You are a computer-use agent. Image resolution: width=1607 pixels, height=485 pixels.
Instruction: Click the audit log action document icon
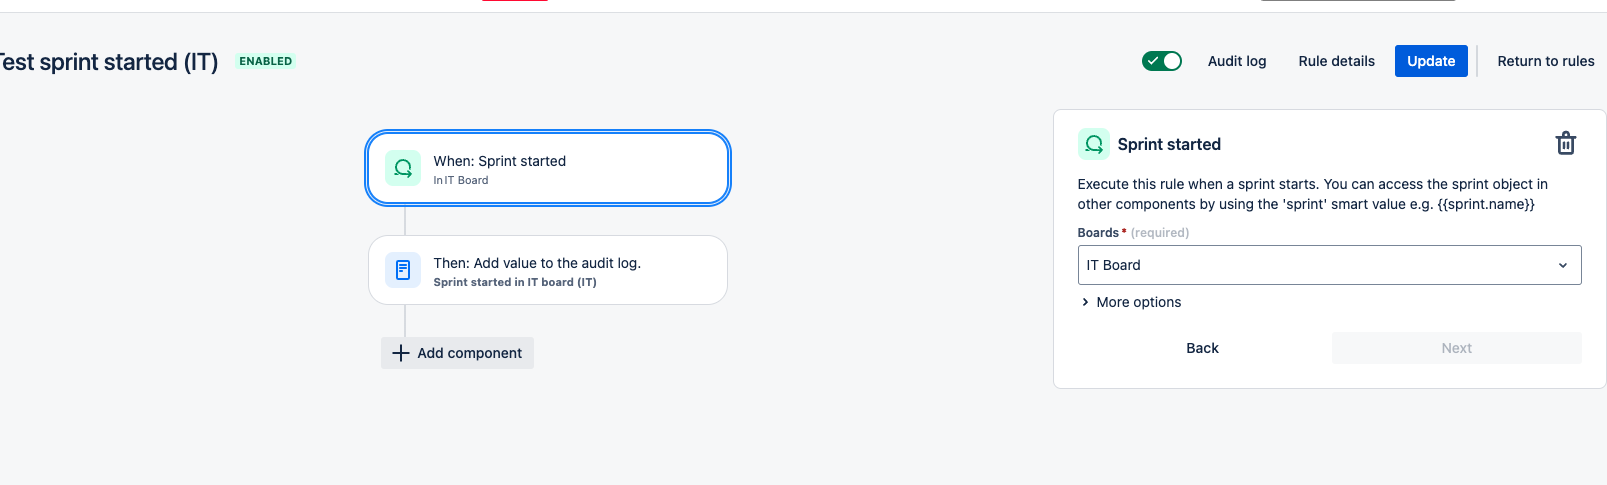tap(403, 270)
